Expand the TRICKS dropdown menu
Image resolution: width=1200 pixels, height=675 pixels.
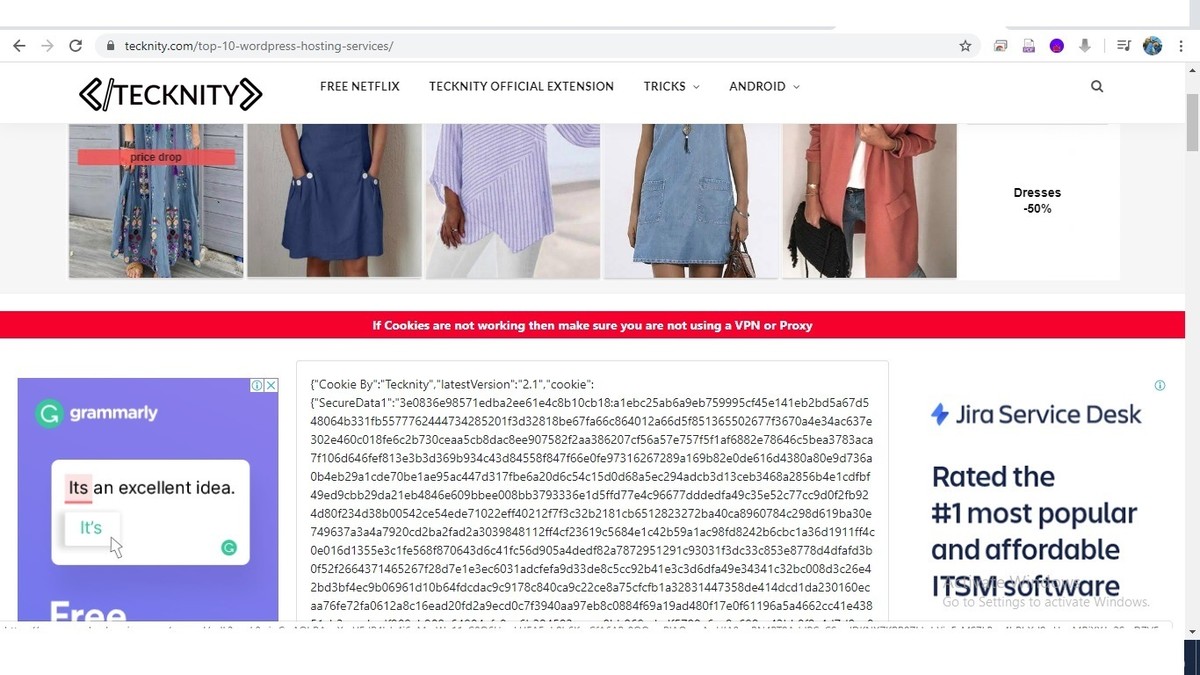671,86
